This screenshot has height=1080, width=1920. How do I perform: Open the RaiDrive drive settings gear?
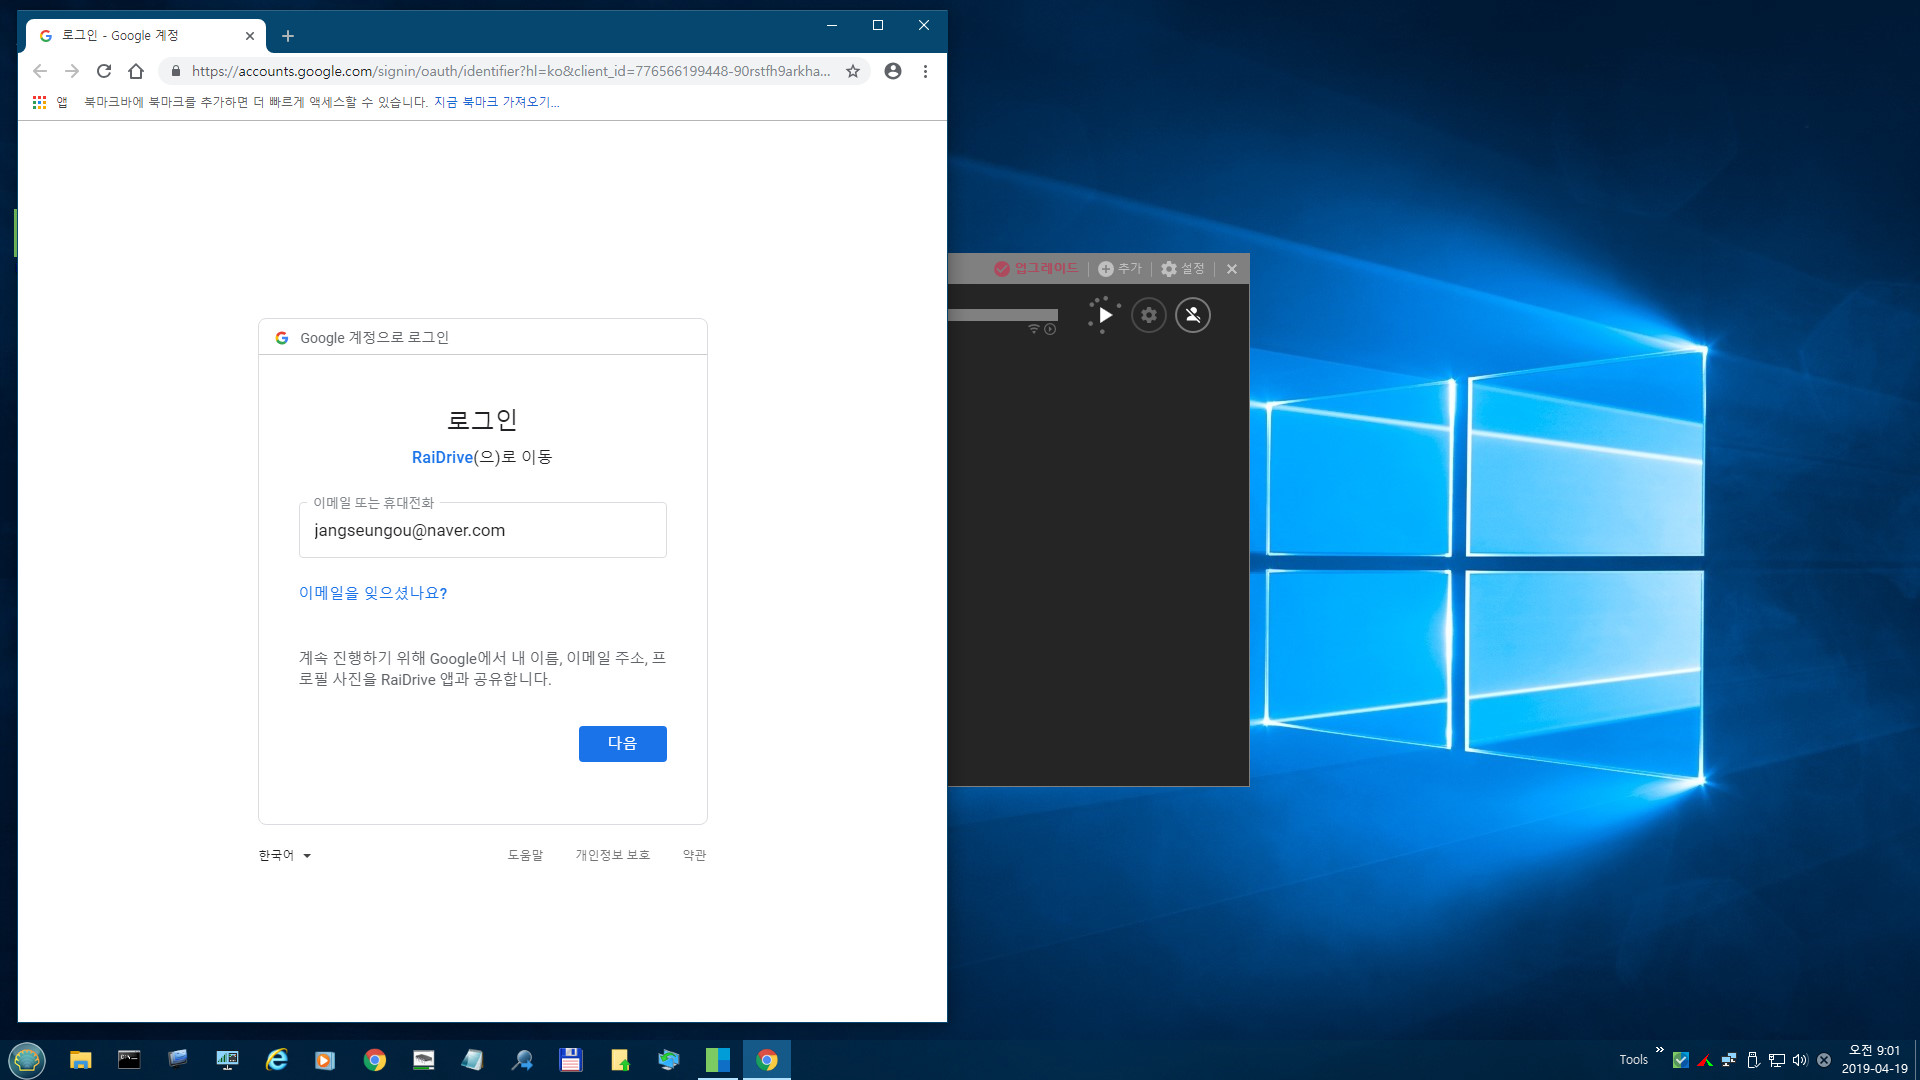[x=1149, y=315]
